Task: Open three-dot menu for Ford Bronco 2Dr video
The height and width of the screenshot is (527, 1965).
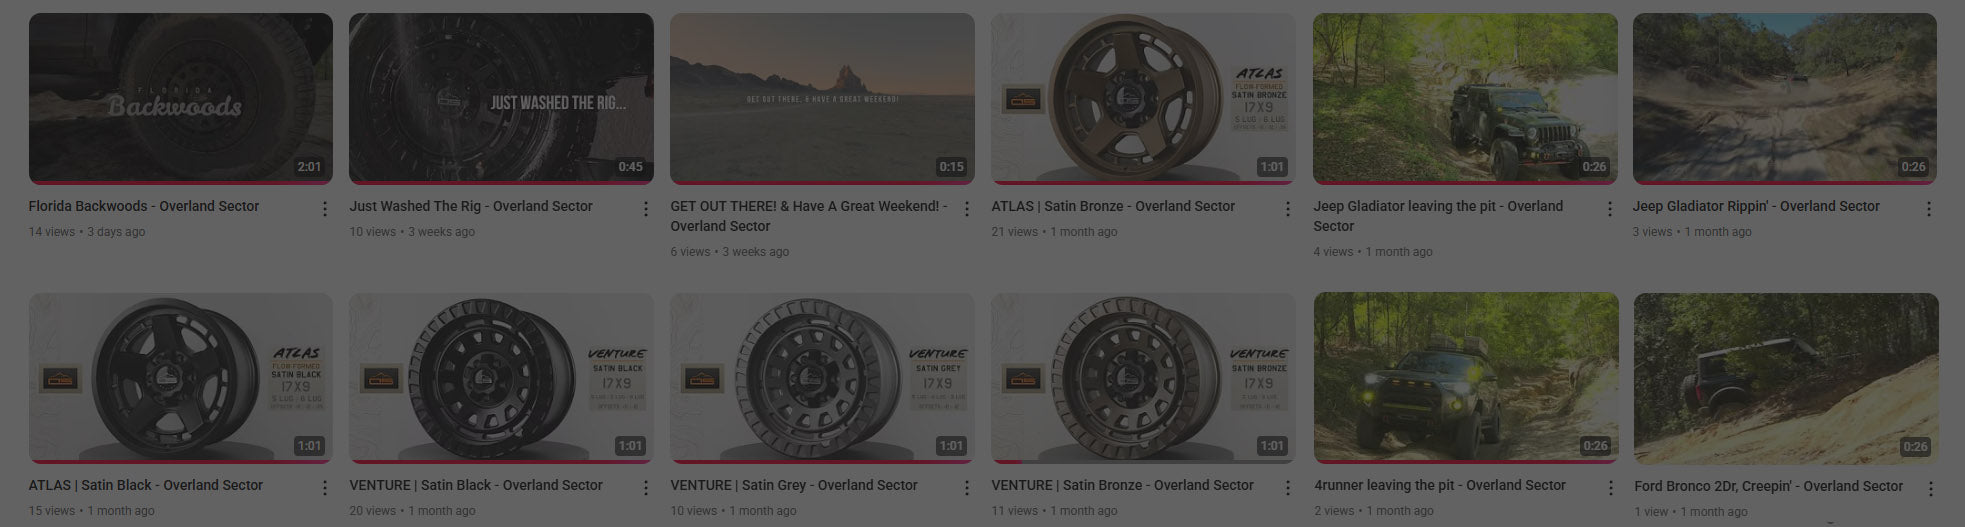Action: 1929,488
